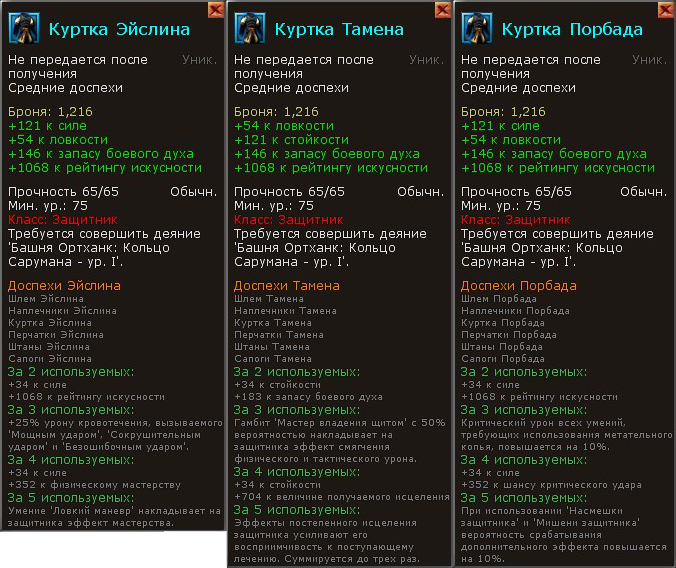The image size is (676, 568).
Task: Click Средние доспехи in Тамена tooltip
Action: coord(291,88)
